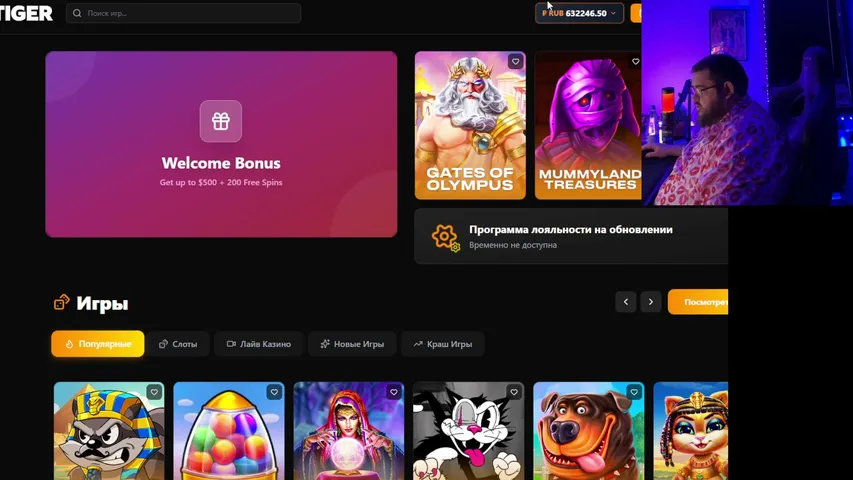Screen dimensions: 853x480
Task: Click 'Временно не доступна' text
Action: pos(513,245)
